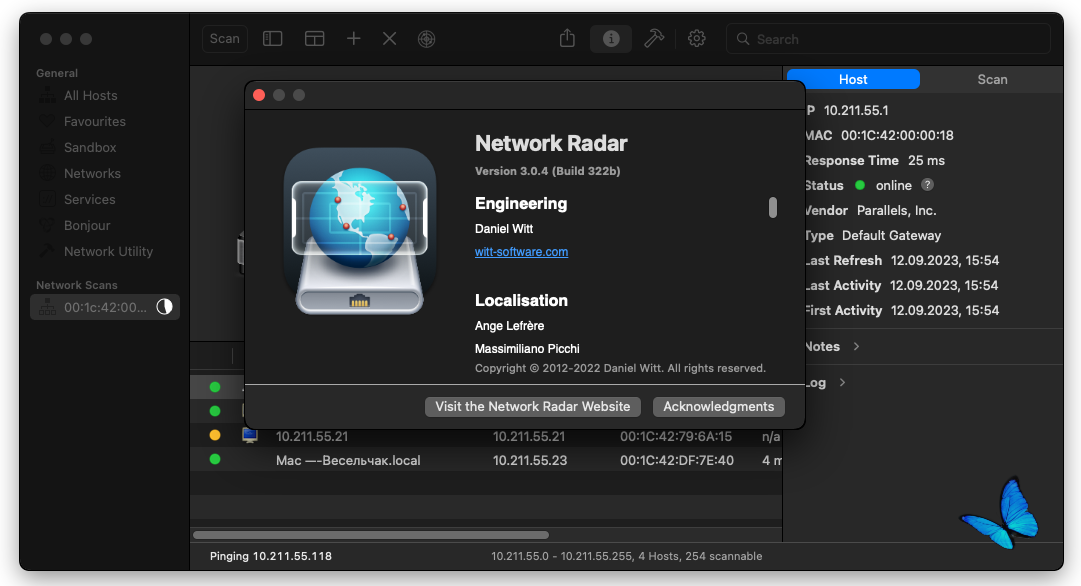The width and height of the screenshot is (1081, 586).
Task: Click the computer icon for 10.211.55.21
Action: tap(250, 436)
